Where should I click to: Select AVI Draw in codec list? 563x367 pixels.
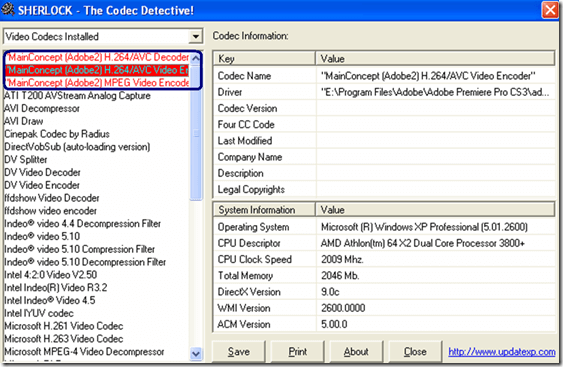point(24,121)
